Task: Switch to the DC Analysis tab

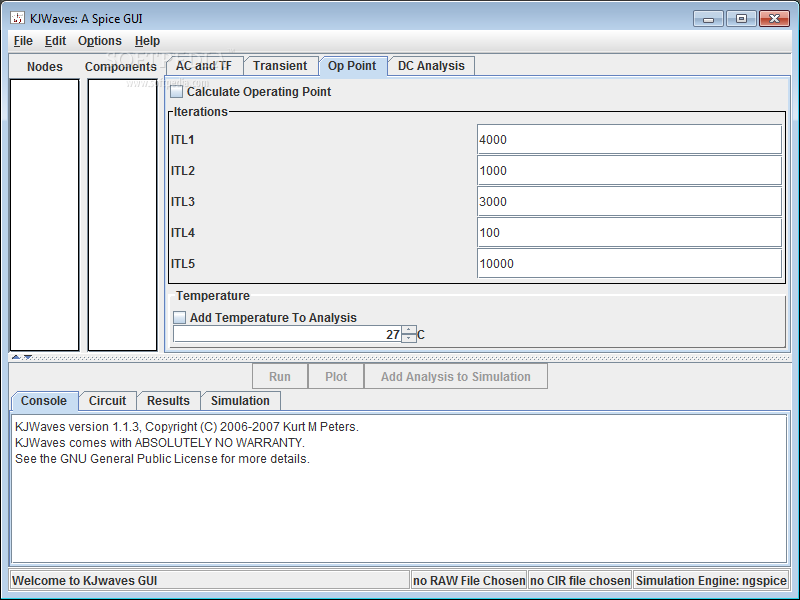Action: click(431, 66)
